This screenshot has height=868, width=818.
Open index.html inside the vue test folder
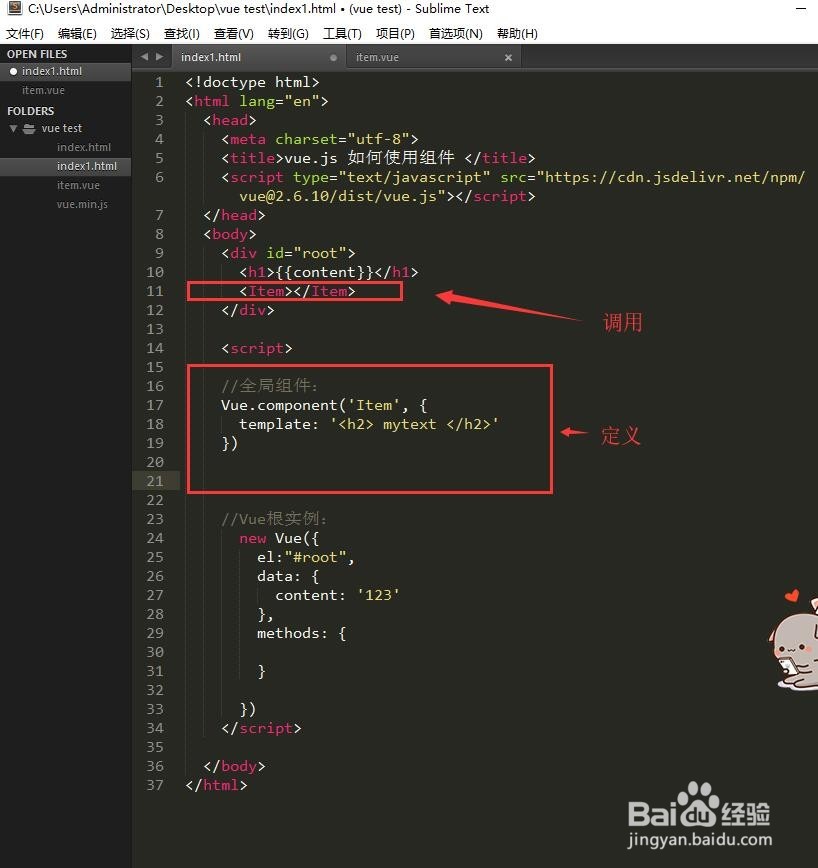[x=84, y=147]
